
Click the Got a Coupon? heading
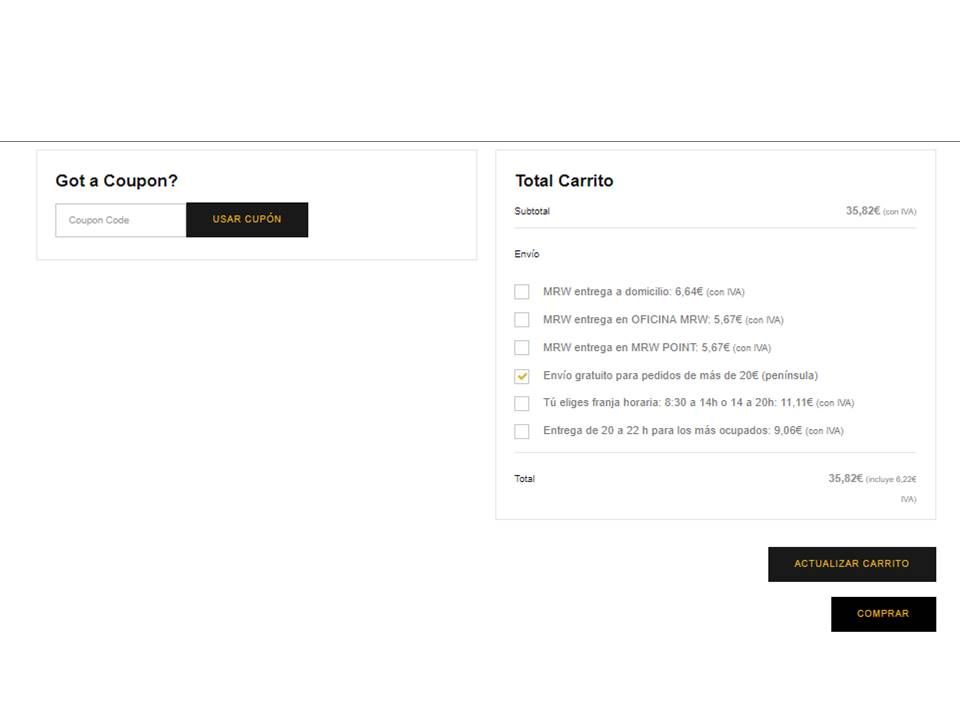pyautogui.click(x=116, y=181)
